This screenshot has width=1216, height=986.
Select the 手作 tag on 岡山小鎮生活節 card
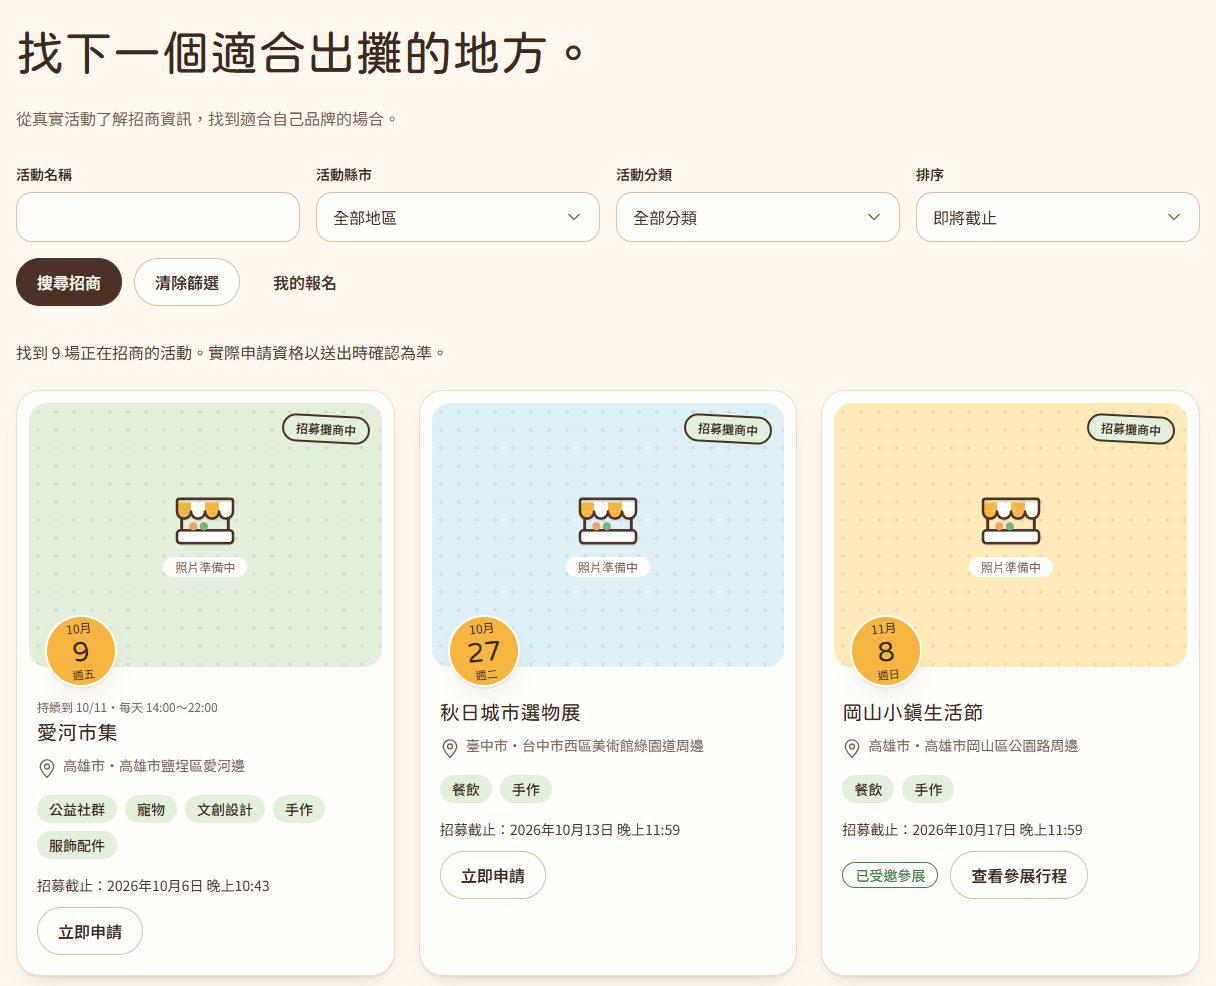click(x=929, y=790)
